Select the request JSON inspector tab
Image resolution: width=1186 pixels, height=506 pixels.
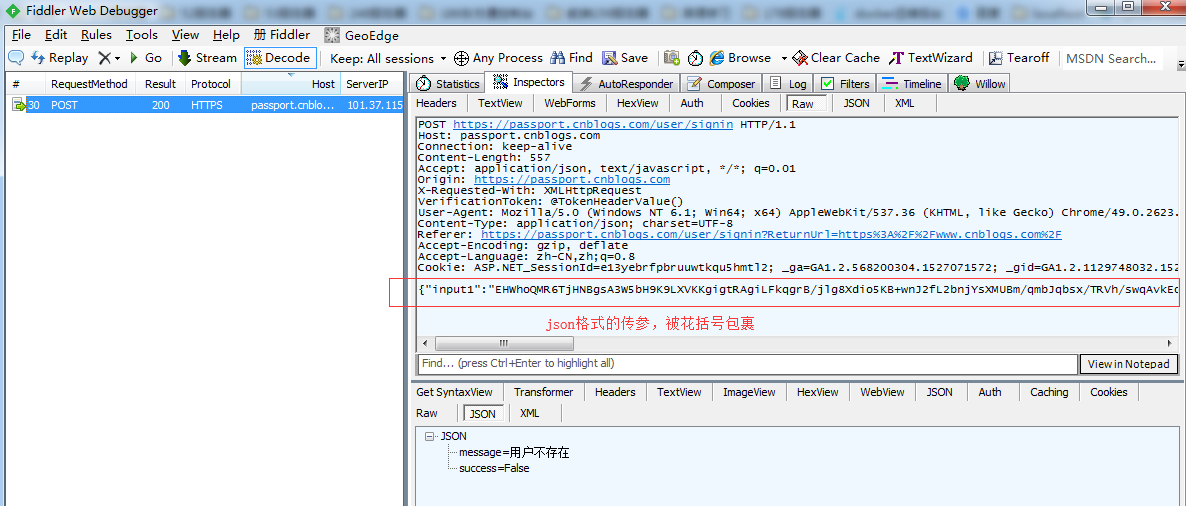(x=855, y=104)
